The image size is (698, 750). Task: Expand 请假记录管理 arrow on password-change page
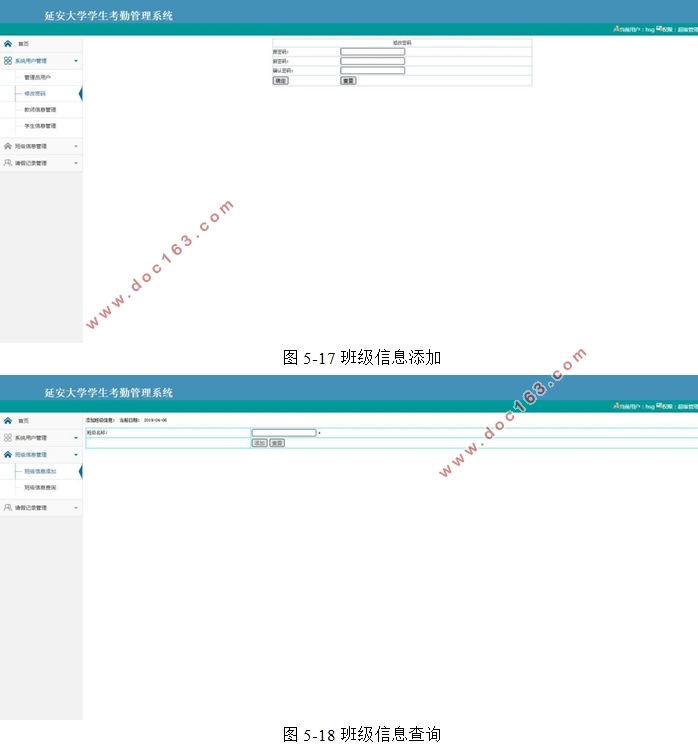pyautogui.click(x=76, y=163)
